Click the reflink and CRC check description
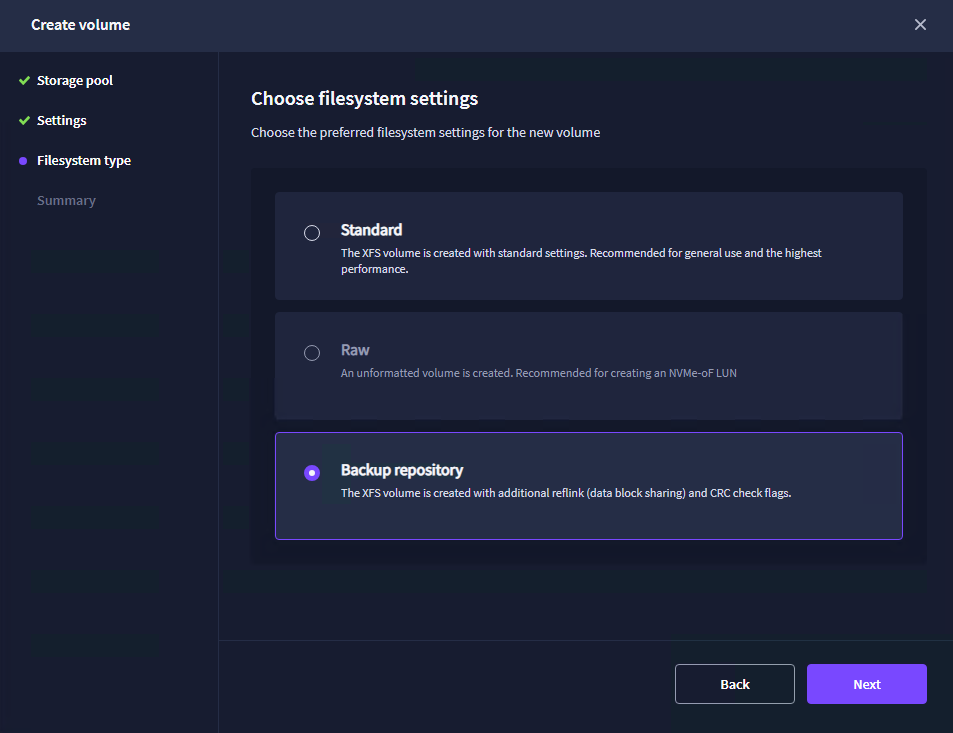Image resolution: width=953 pixels, height=733 pixels. [x=566, y=493]
